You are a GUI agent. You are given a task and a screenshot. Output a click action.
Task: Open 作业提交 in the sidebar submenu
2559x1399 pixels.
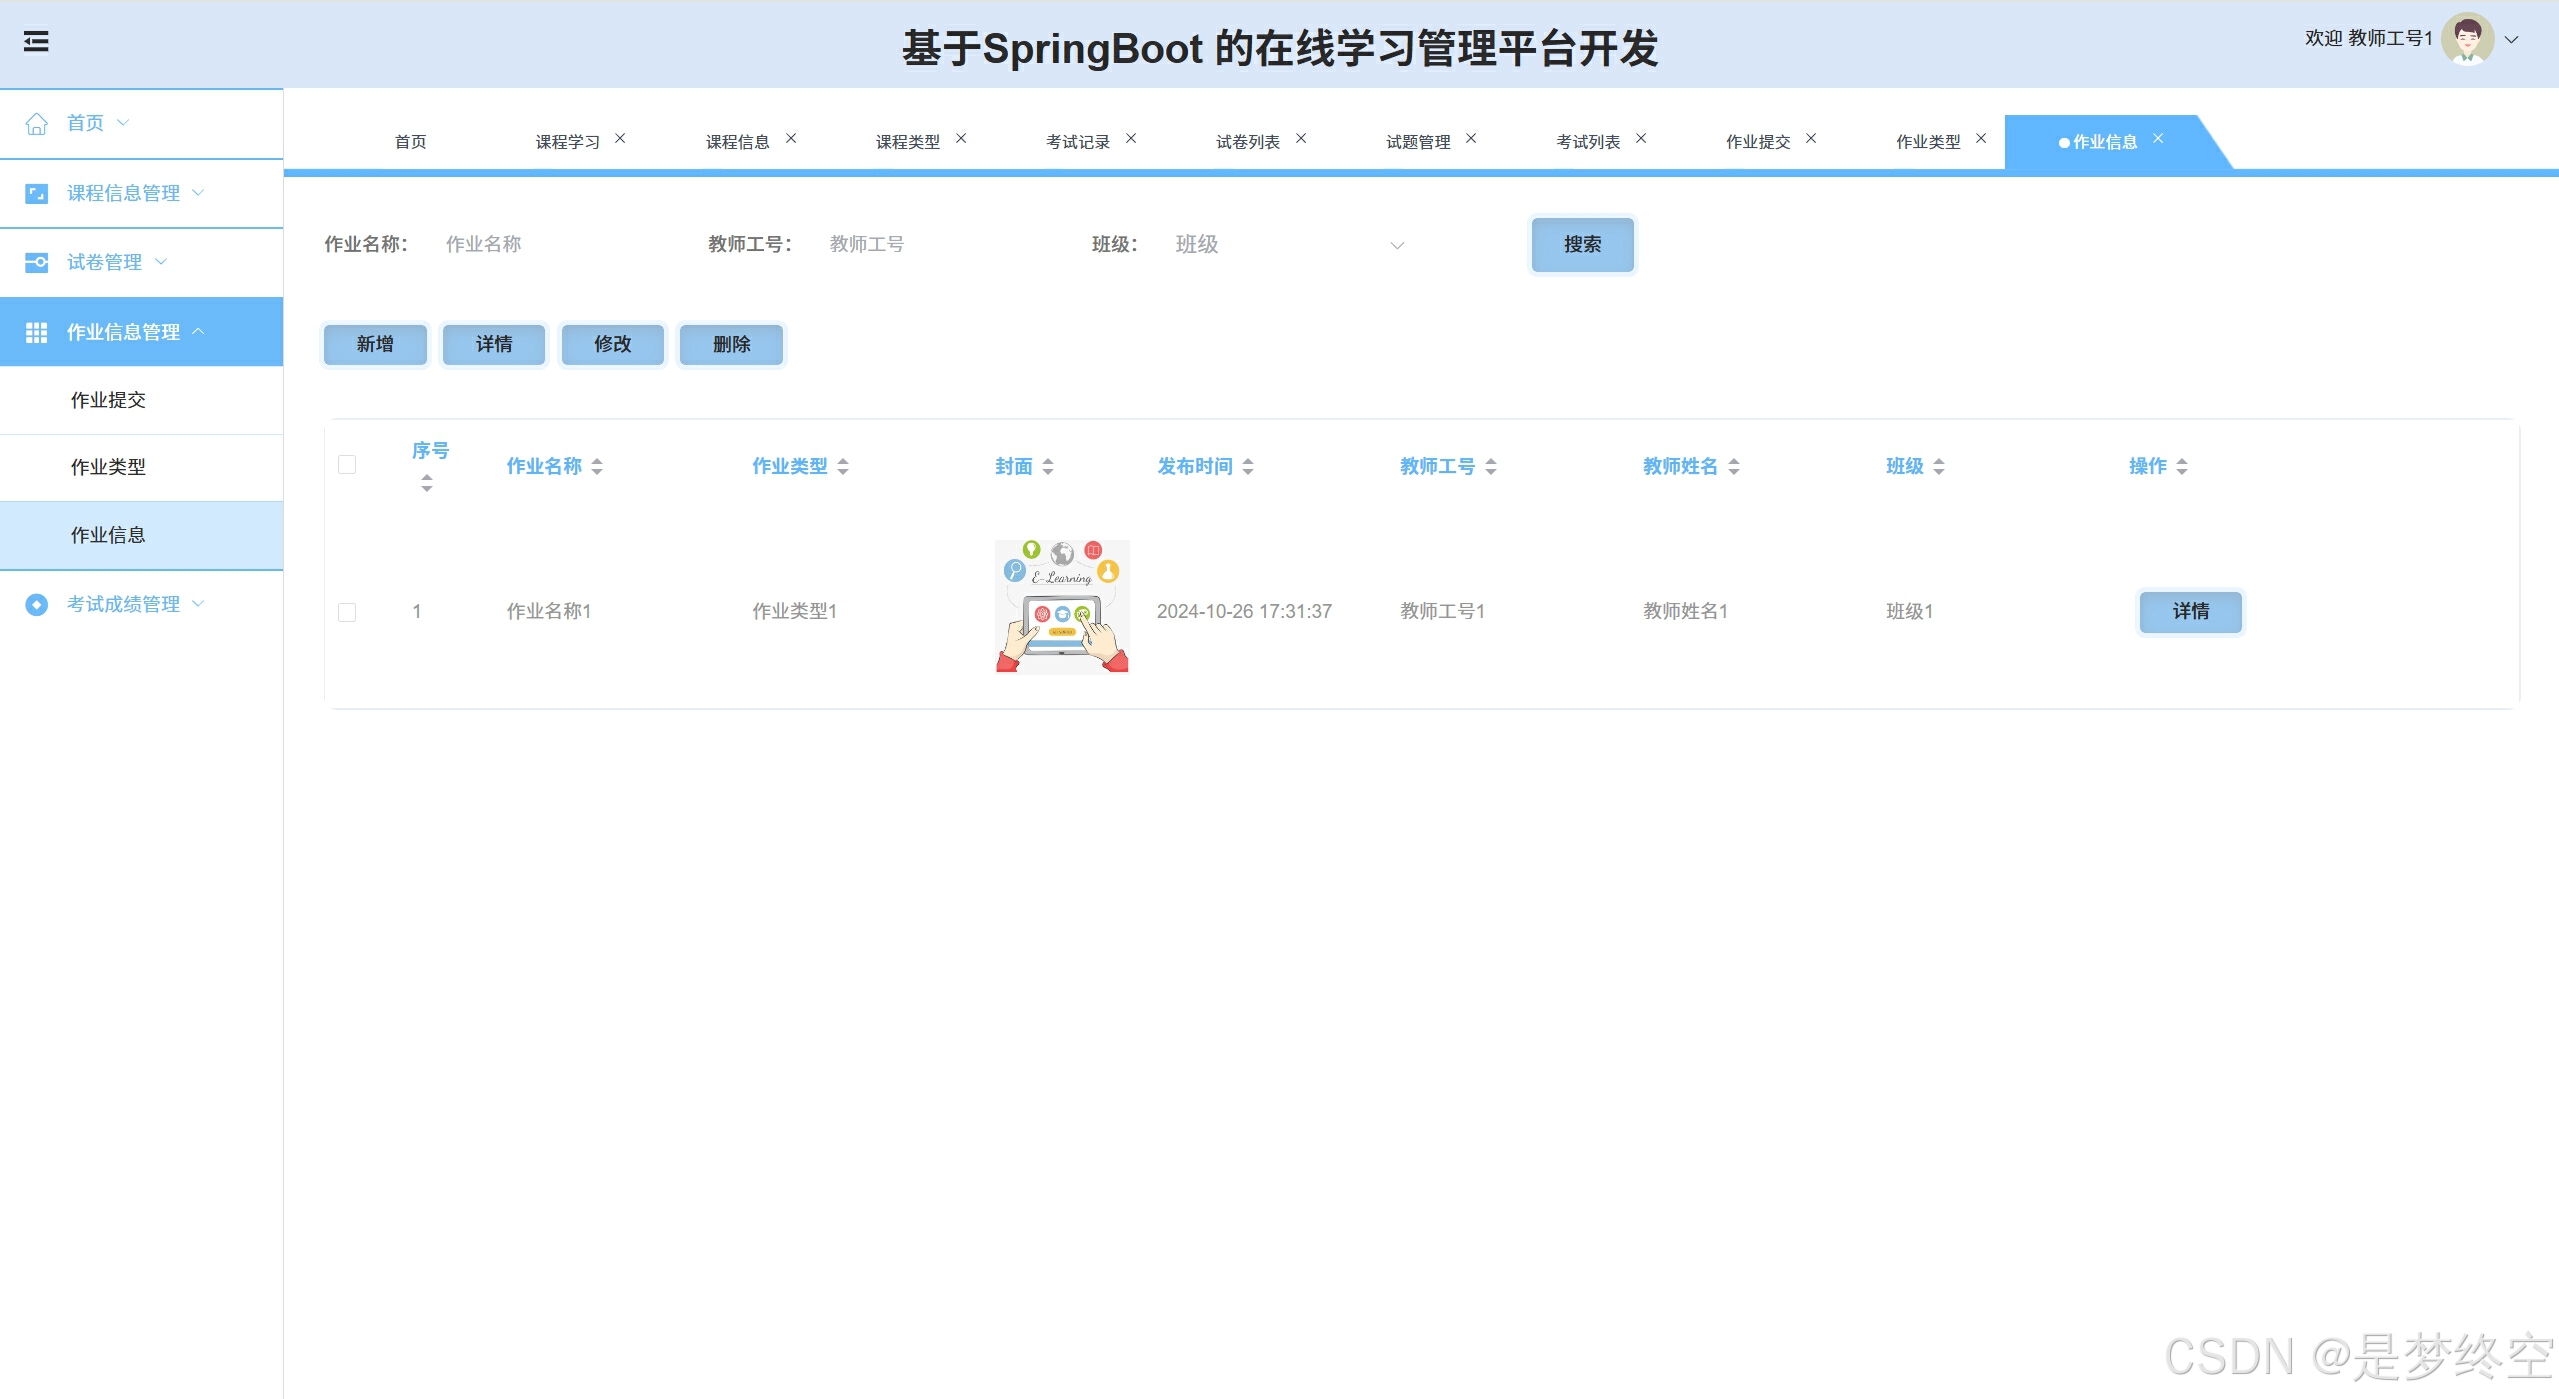coord(108,400)
